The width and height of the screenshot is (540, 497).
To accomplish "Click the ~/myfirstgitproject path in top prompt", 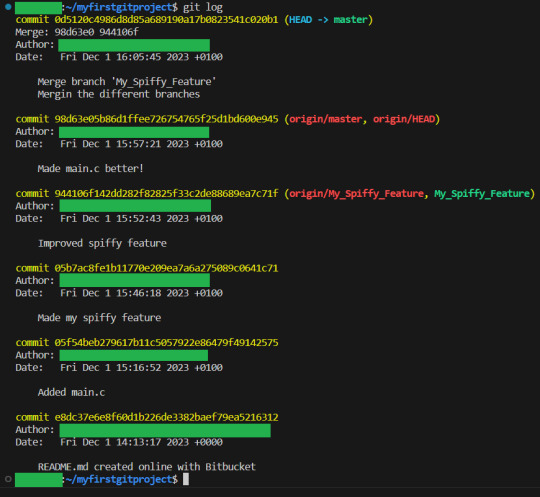I will 120,7.
